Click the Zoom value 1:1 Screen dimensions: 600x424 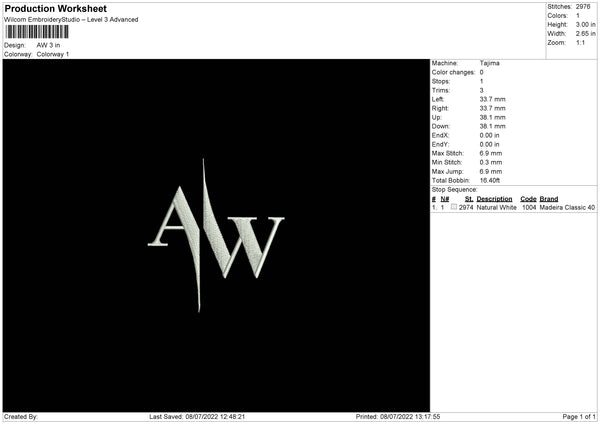tap(580, 42)
